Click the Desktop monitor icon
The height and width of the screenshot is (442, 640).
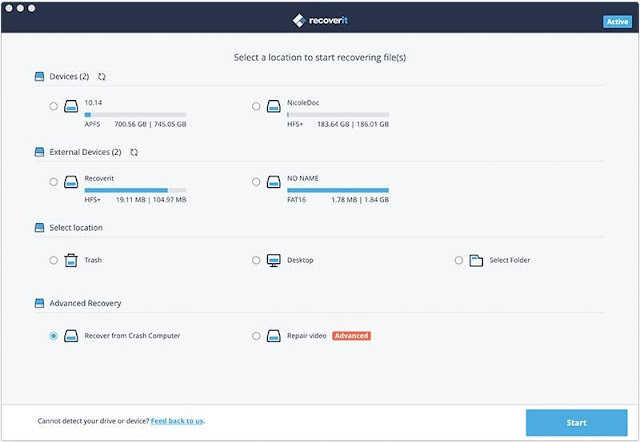click(273, 260)
